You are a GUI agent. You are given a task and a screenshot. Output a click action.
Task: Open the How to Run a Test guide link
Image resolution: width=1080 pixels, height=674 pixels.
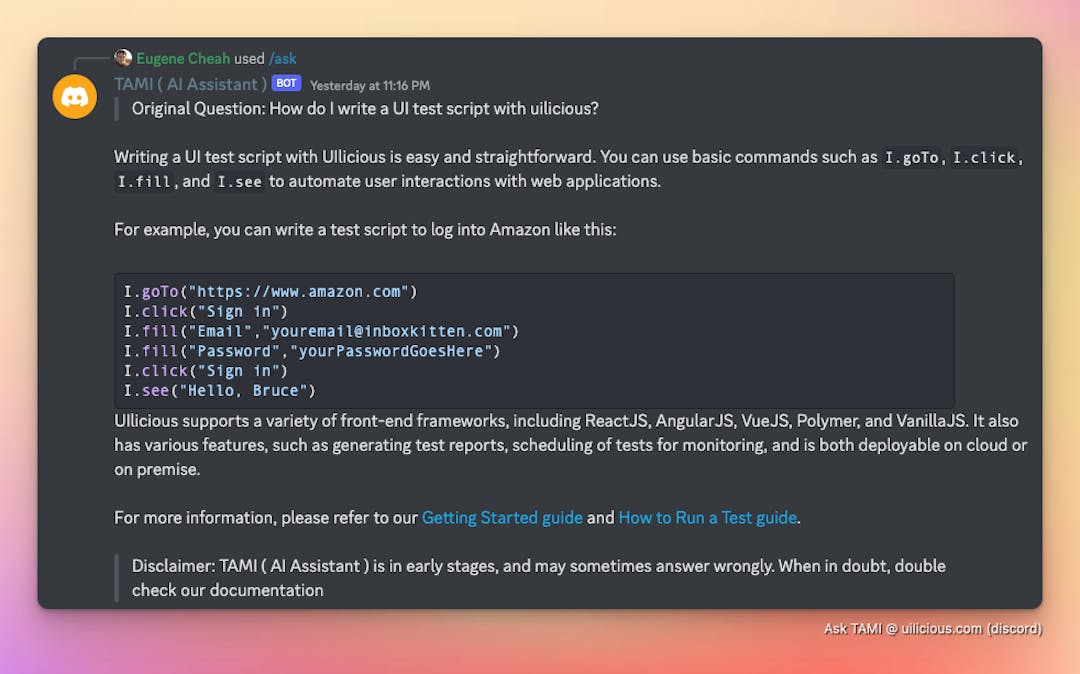coord(708,517)
